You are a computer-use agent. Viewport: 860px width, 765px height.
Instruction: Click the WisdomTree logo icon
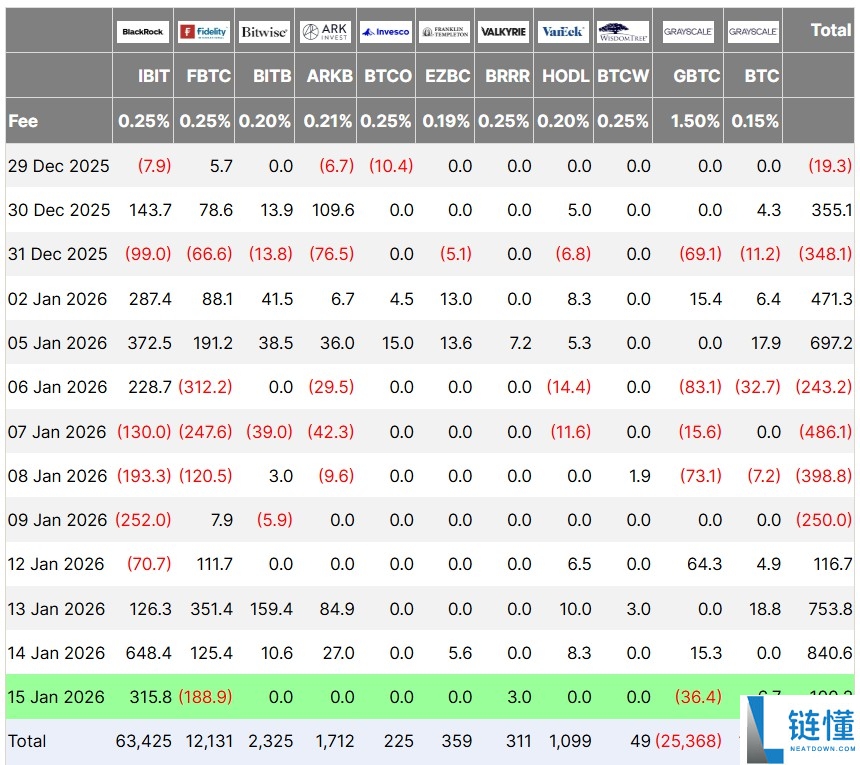point(623,32)
